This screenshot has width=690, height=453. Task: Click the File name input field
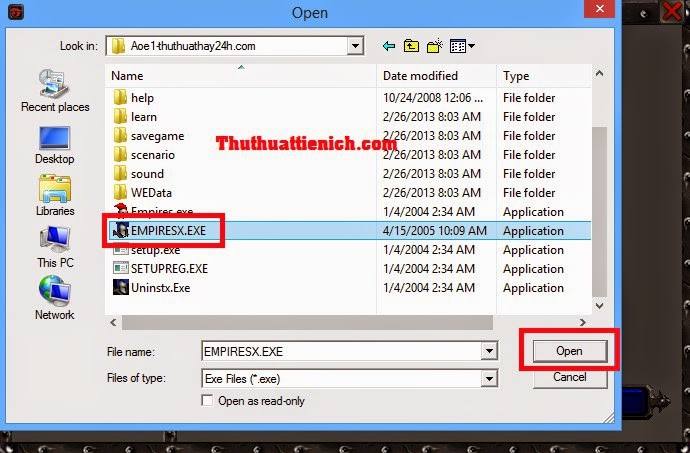pos(341,351)
